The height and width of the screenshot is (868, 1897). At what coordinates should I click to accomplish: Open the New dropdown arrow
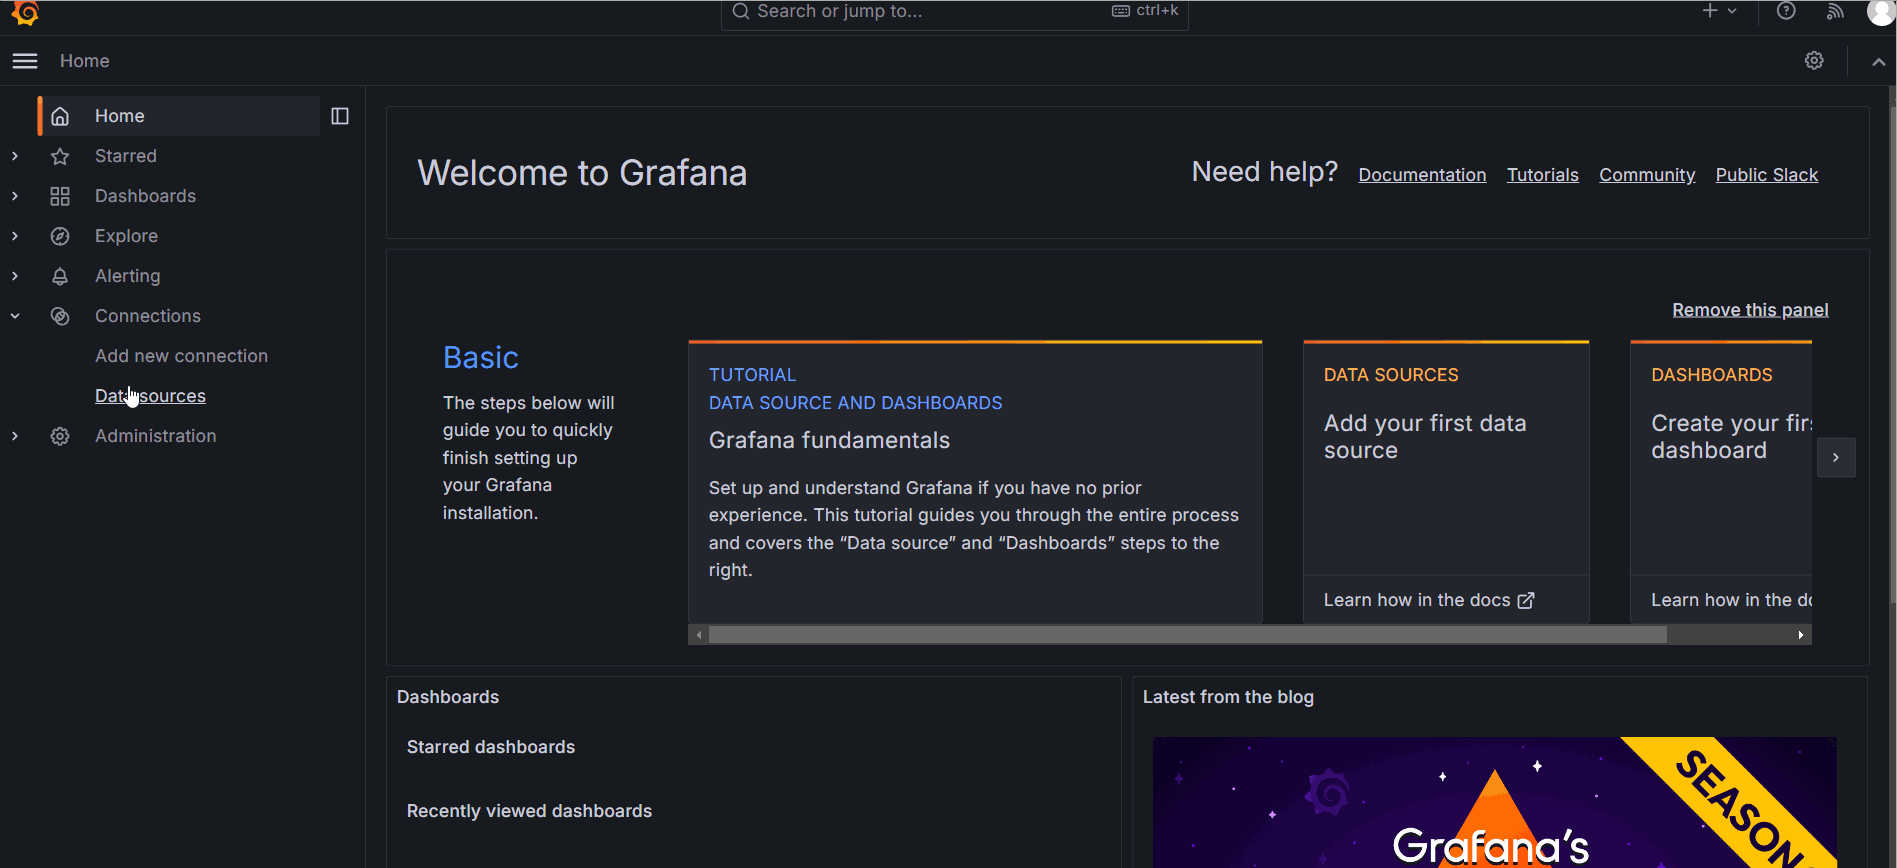click(1732, 11)
